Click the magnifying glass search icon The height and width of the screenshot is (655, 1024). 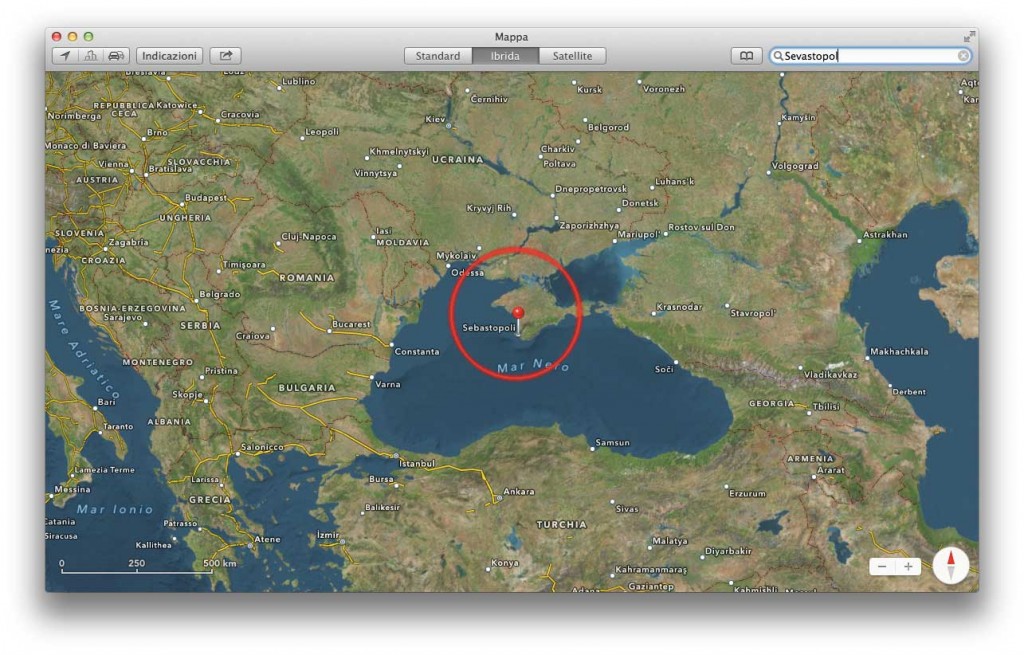[x=778, y=56]
